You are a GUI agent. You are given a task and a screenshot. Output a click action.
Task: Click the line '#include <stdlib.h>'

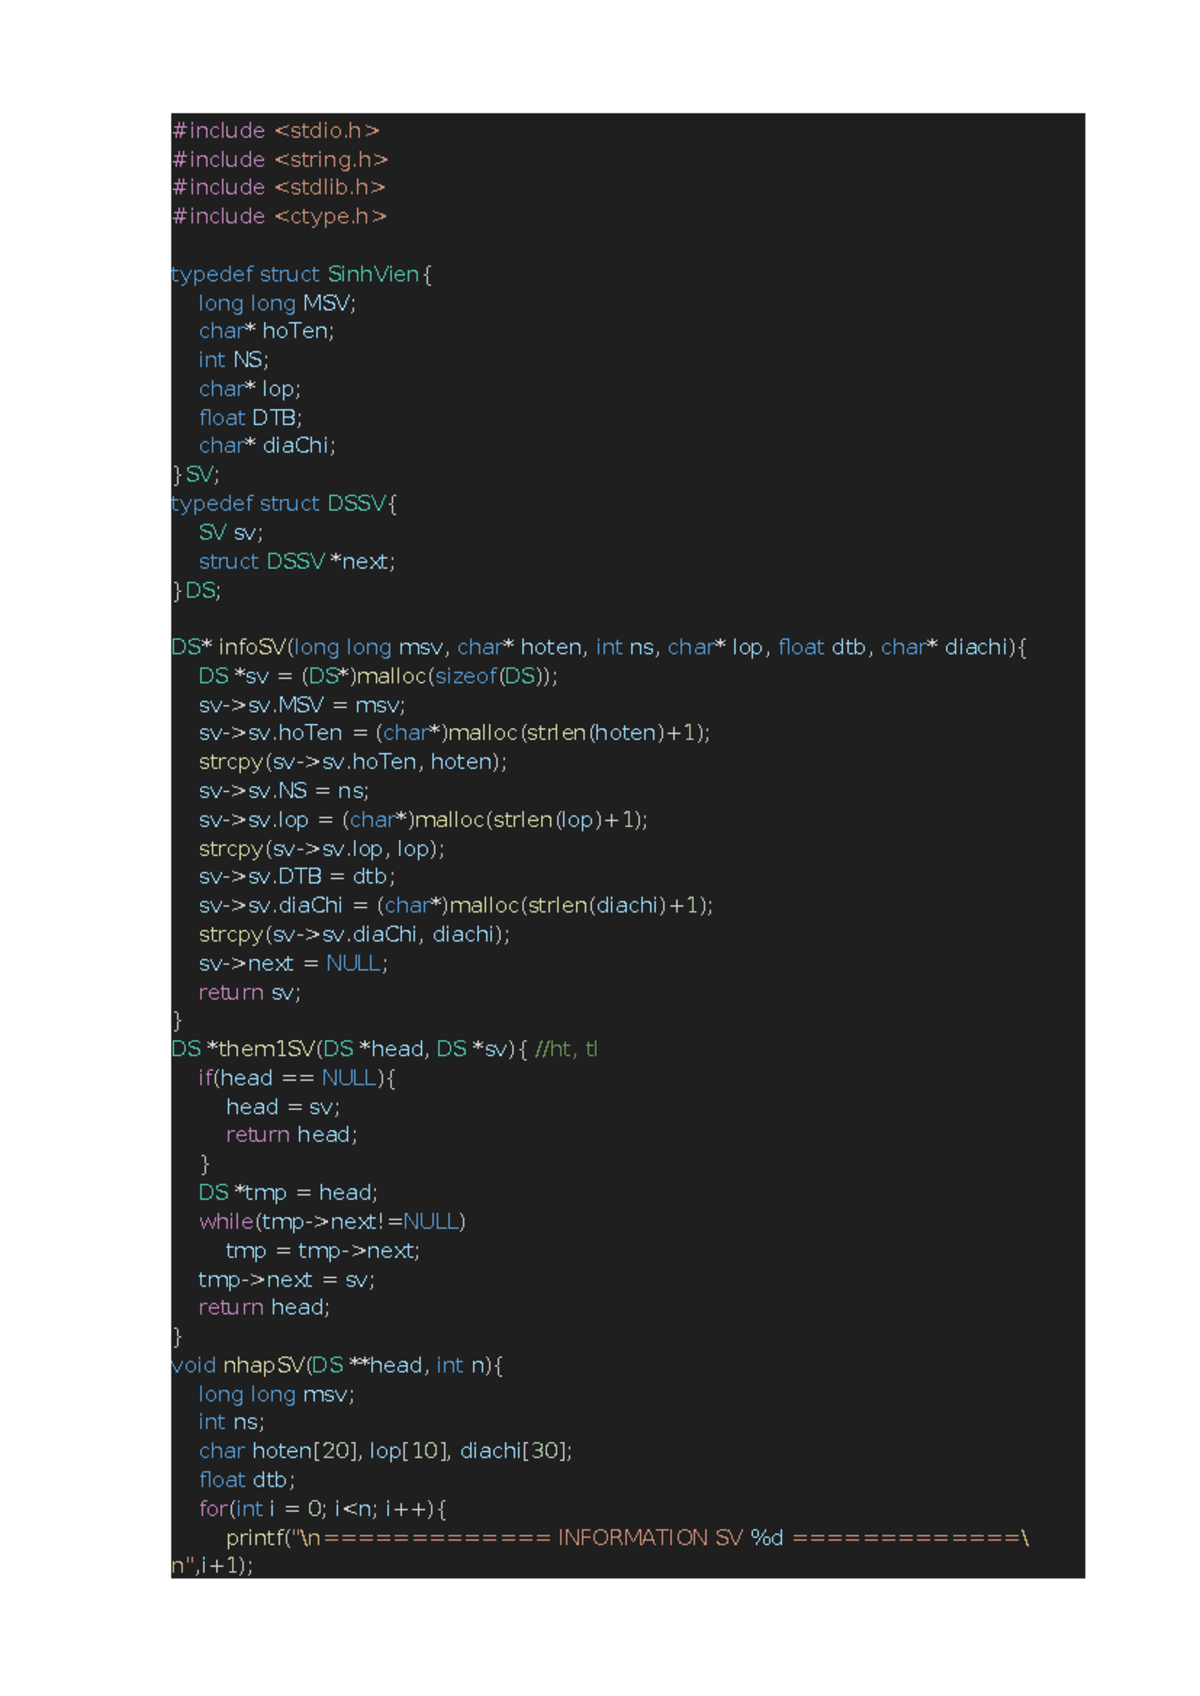tap(278, 188)
